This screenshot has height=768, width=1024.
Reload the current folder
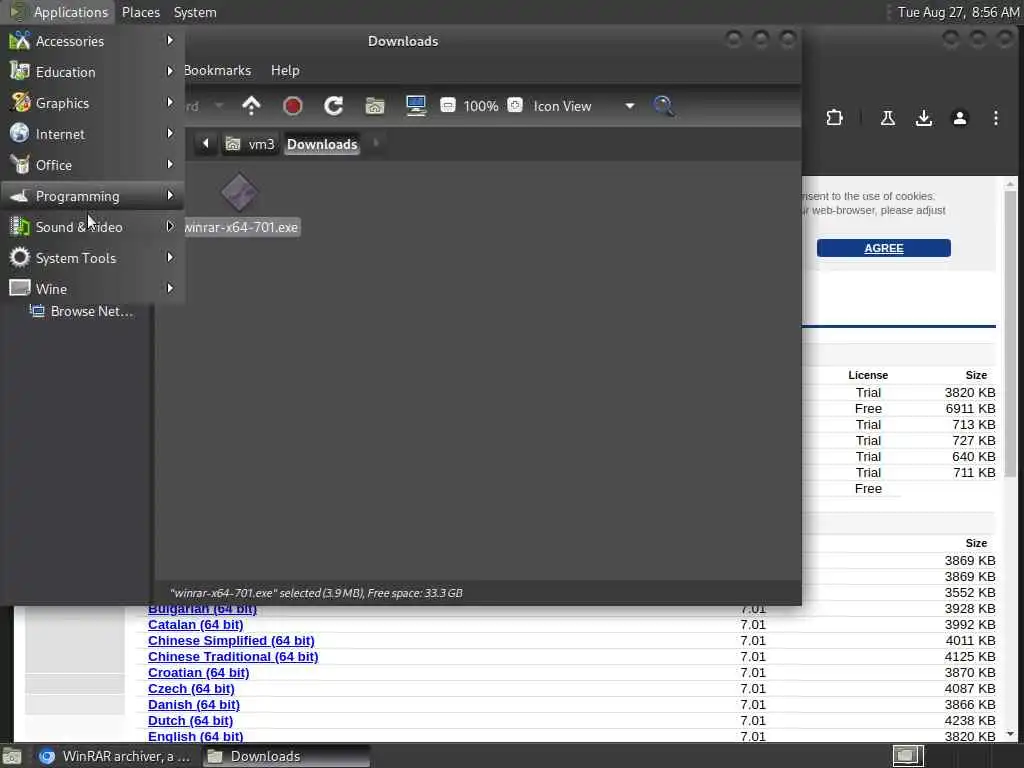(334, 106)
